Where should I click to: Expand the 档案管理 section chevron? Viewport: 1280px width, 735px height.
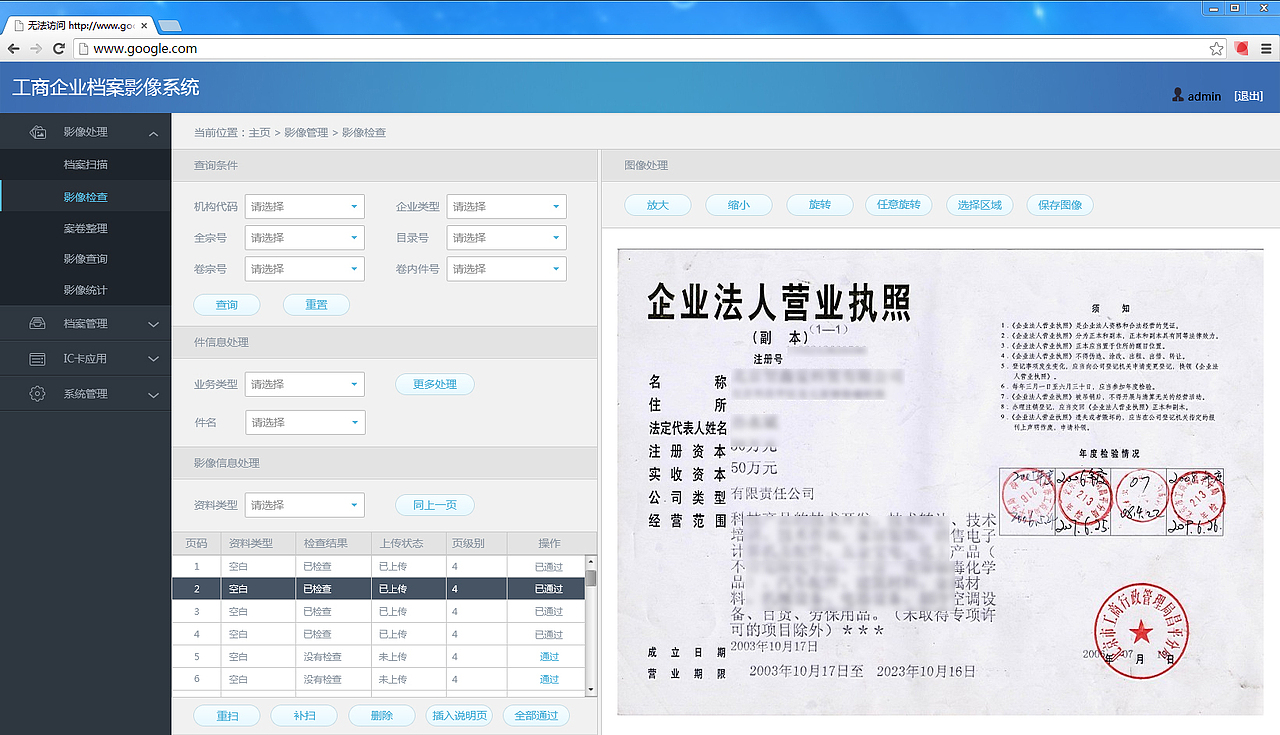point(152,323)
